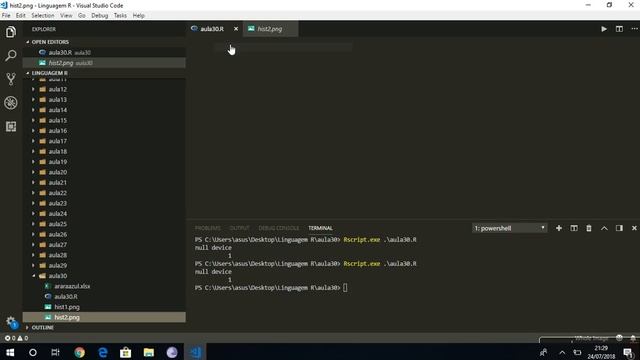Split the terminal panel

[574, 228]
